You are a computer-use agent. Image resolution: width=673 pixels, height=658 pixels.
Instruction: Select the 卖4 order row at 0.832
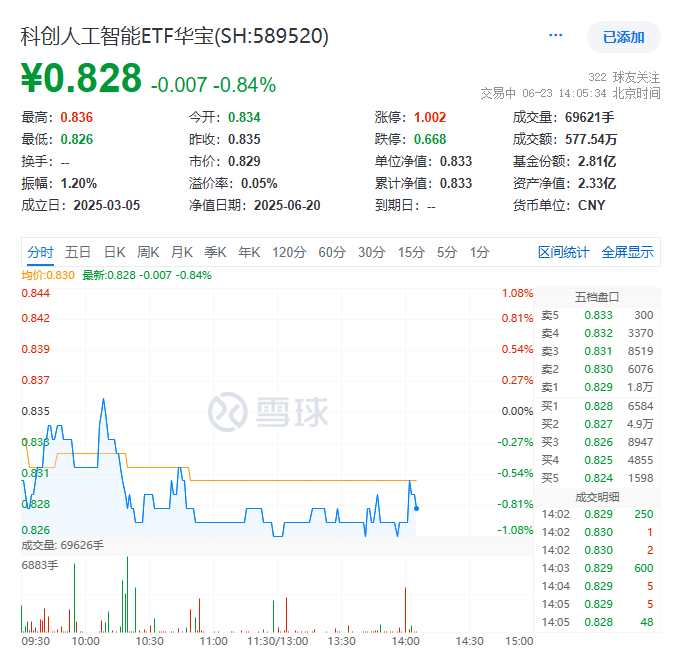(x=597, y=333)
